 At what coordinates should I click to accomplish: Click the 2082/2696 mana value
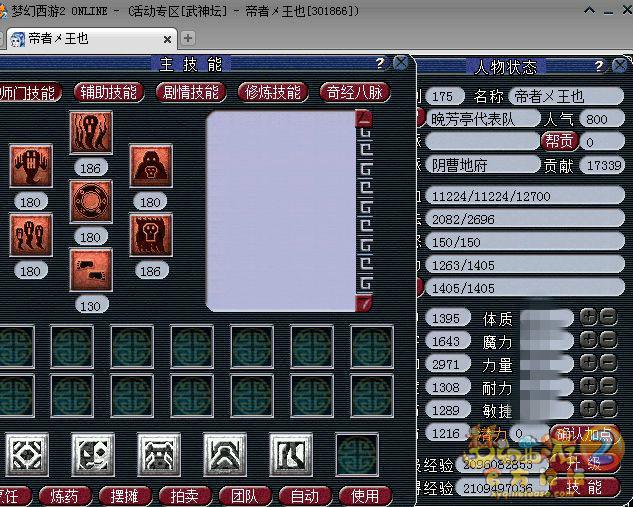coord(525,219)
